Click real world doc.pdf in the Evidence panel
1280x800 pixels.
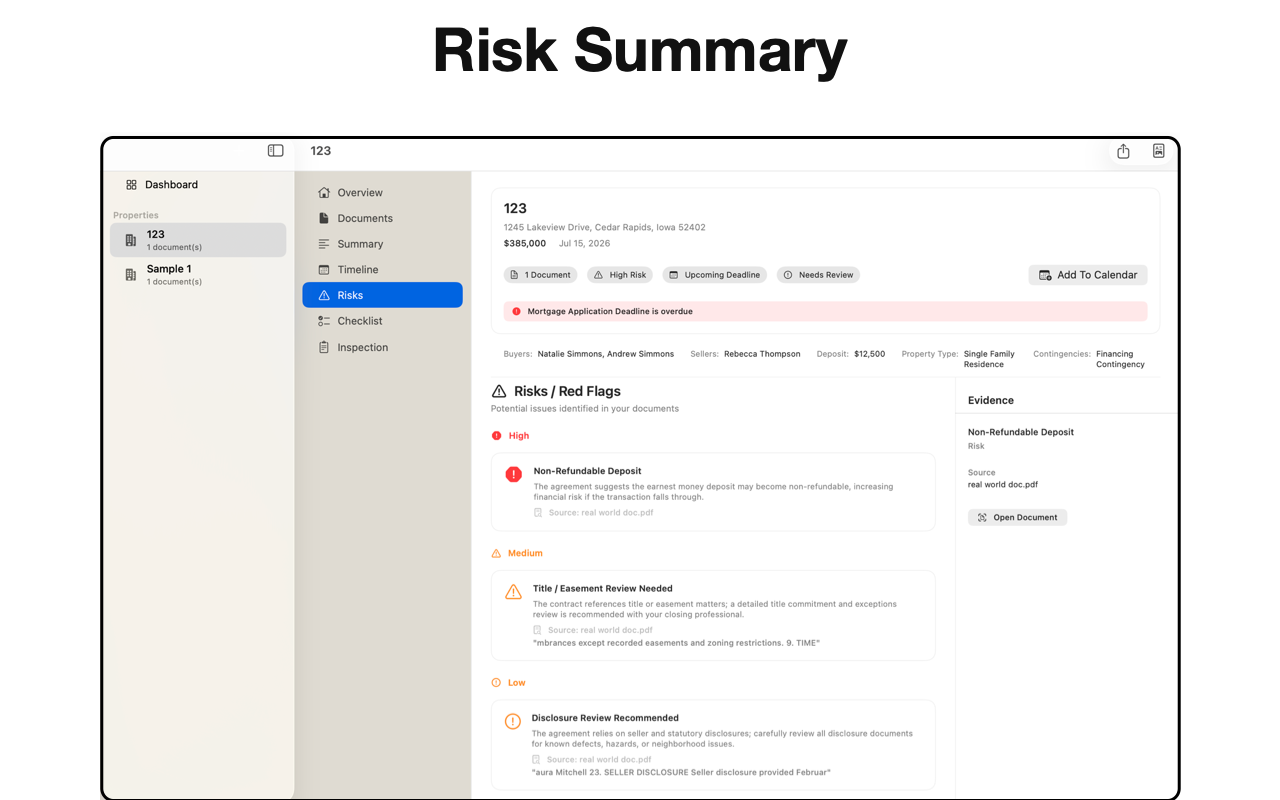pos(1003,485)
